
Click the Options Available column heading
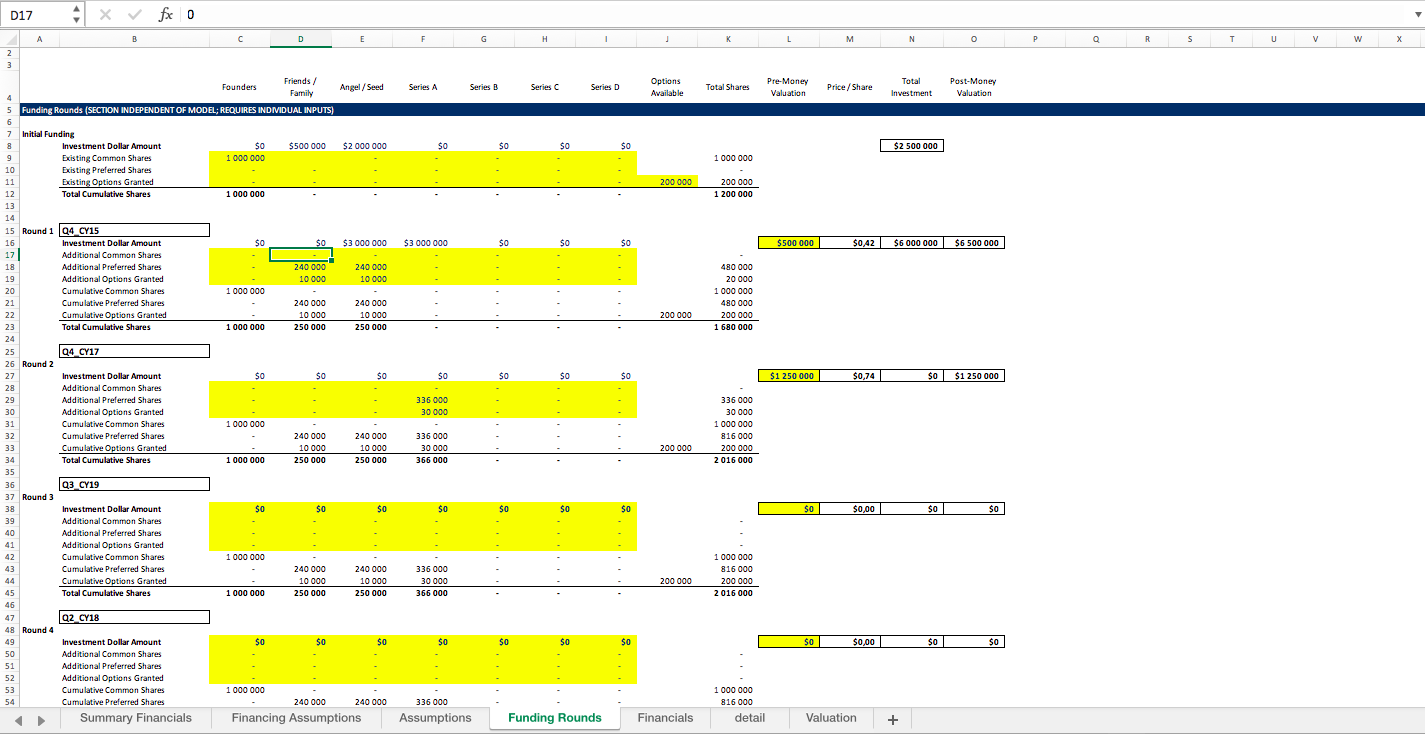click(x=667, y=87)
